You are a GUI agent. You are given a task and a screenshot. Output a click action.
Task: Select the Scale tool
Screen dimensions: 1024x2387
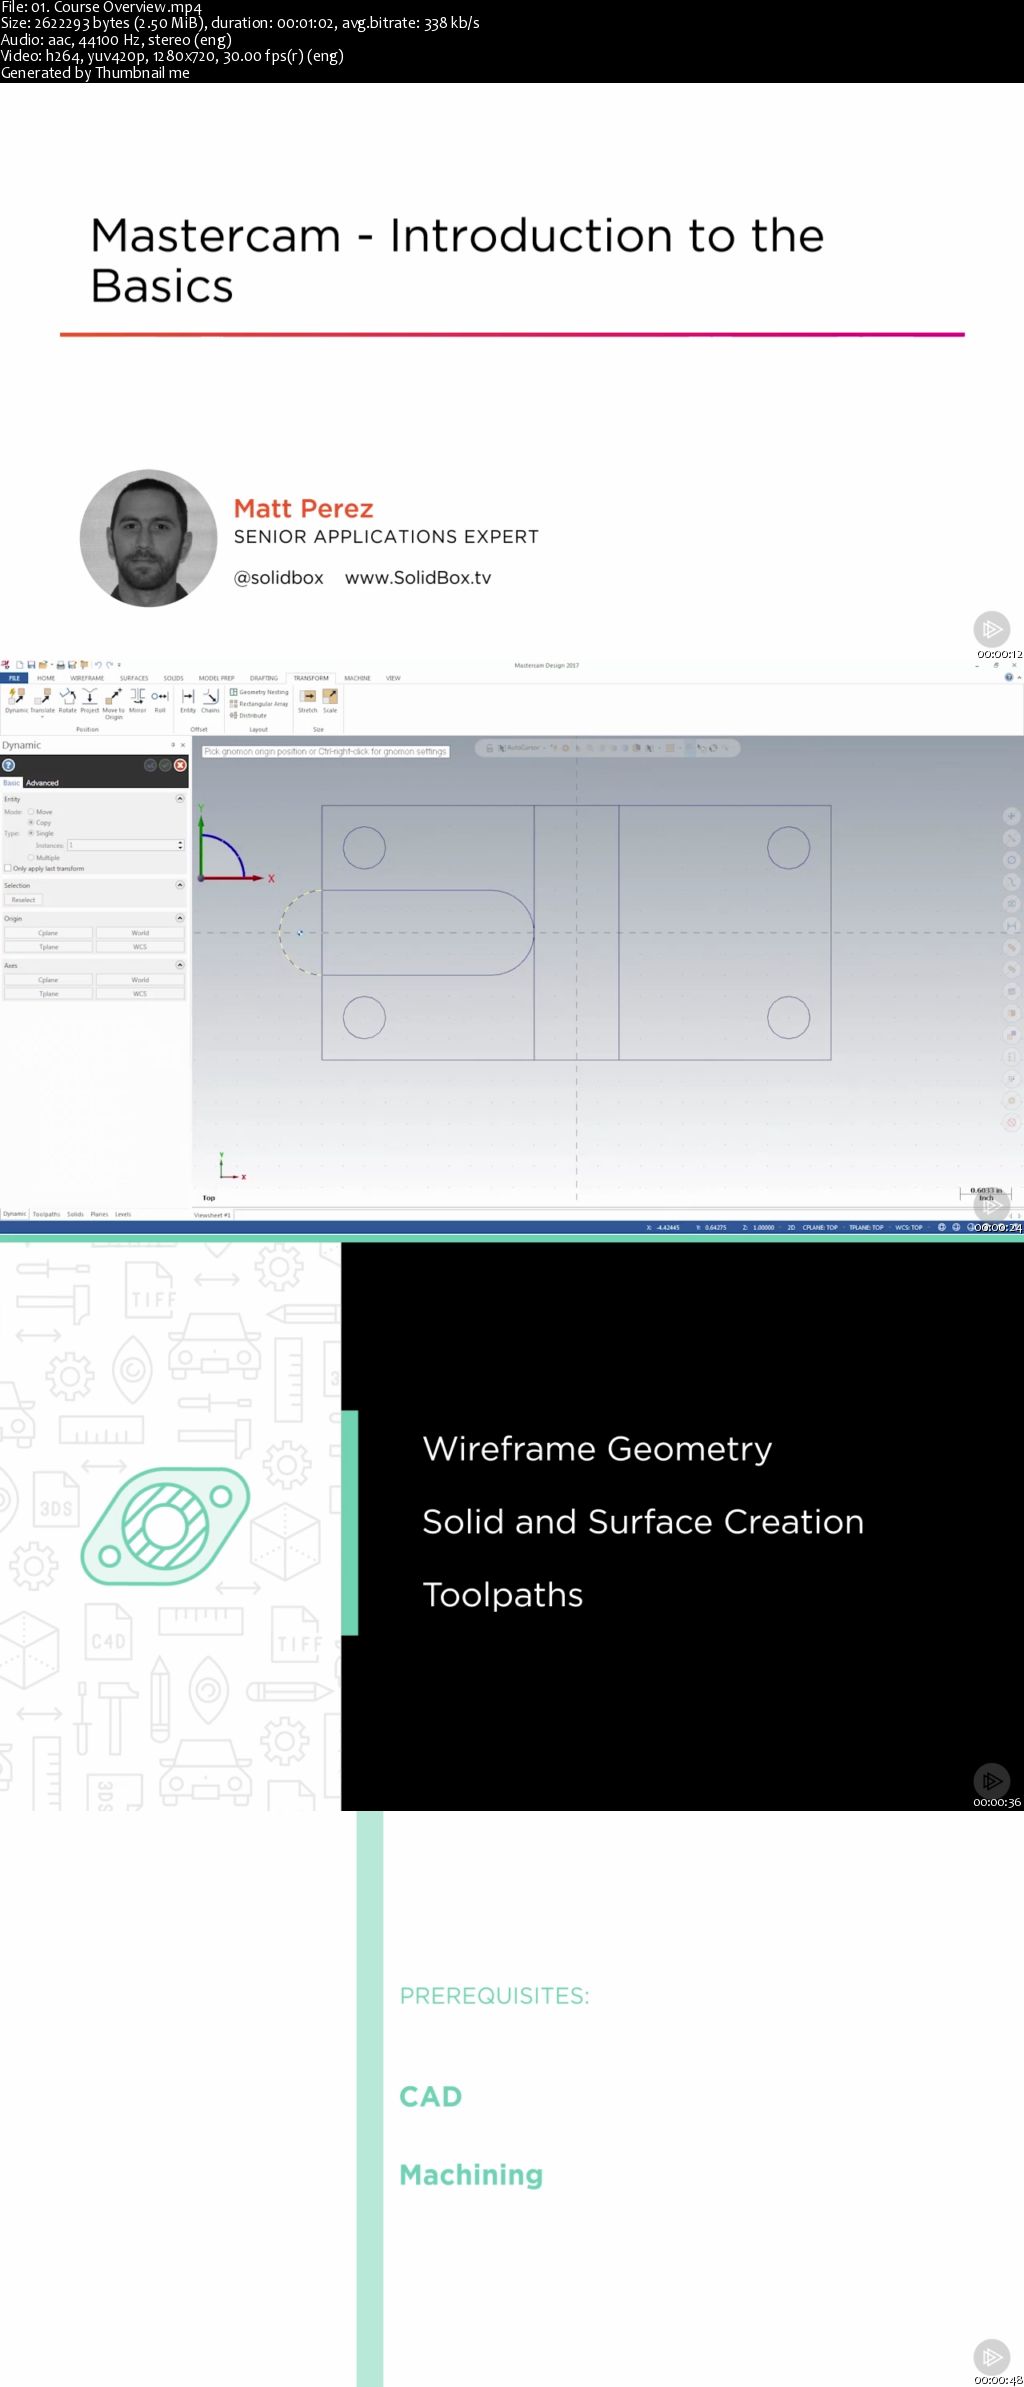click(x=330, y=700)
